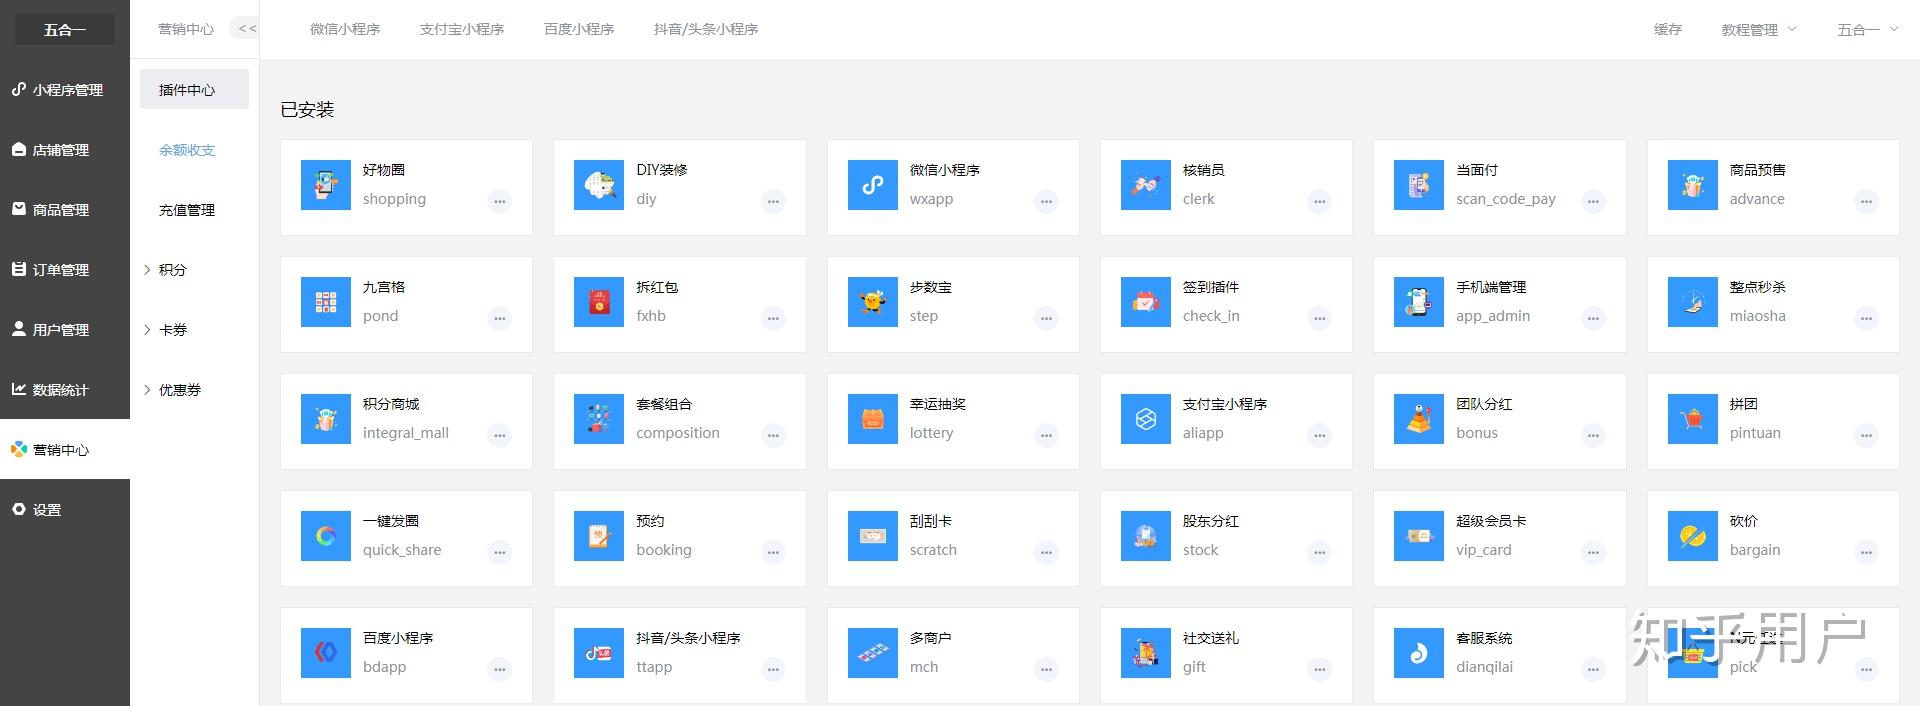Open 数据统计 in main sidebar
Image resolution: width=1920 pixels, height=706 pixels.
click(65, 390)
